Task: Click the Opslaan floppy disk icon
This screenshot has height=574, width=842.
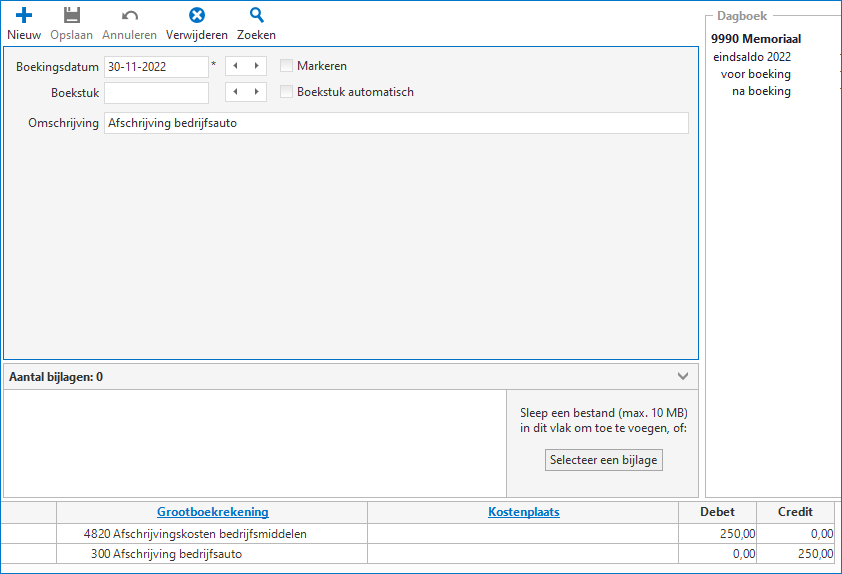Action: point(71,16)
